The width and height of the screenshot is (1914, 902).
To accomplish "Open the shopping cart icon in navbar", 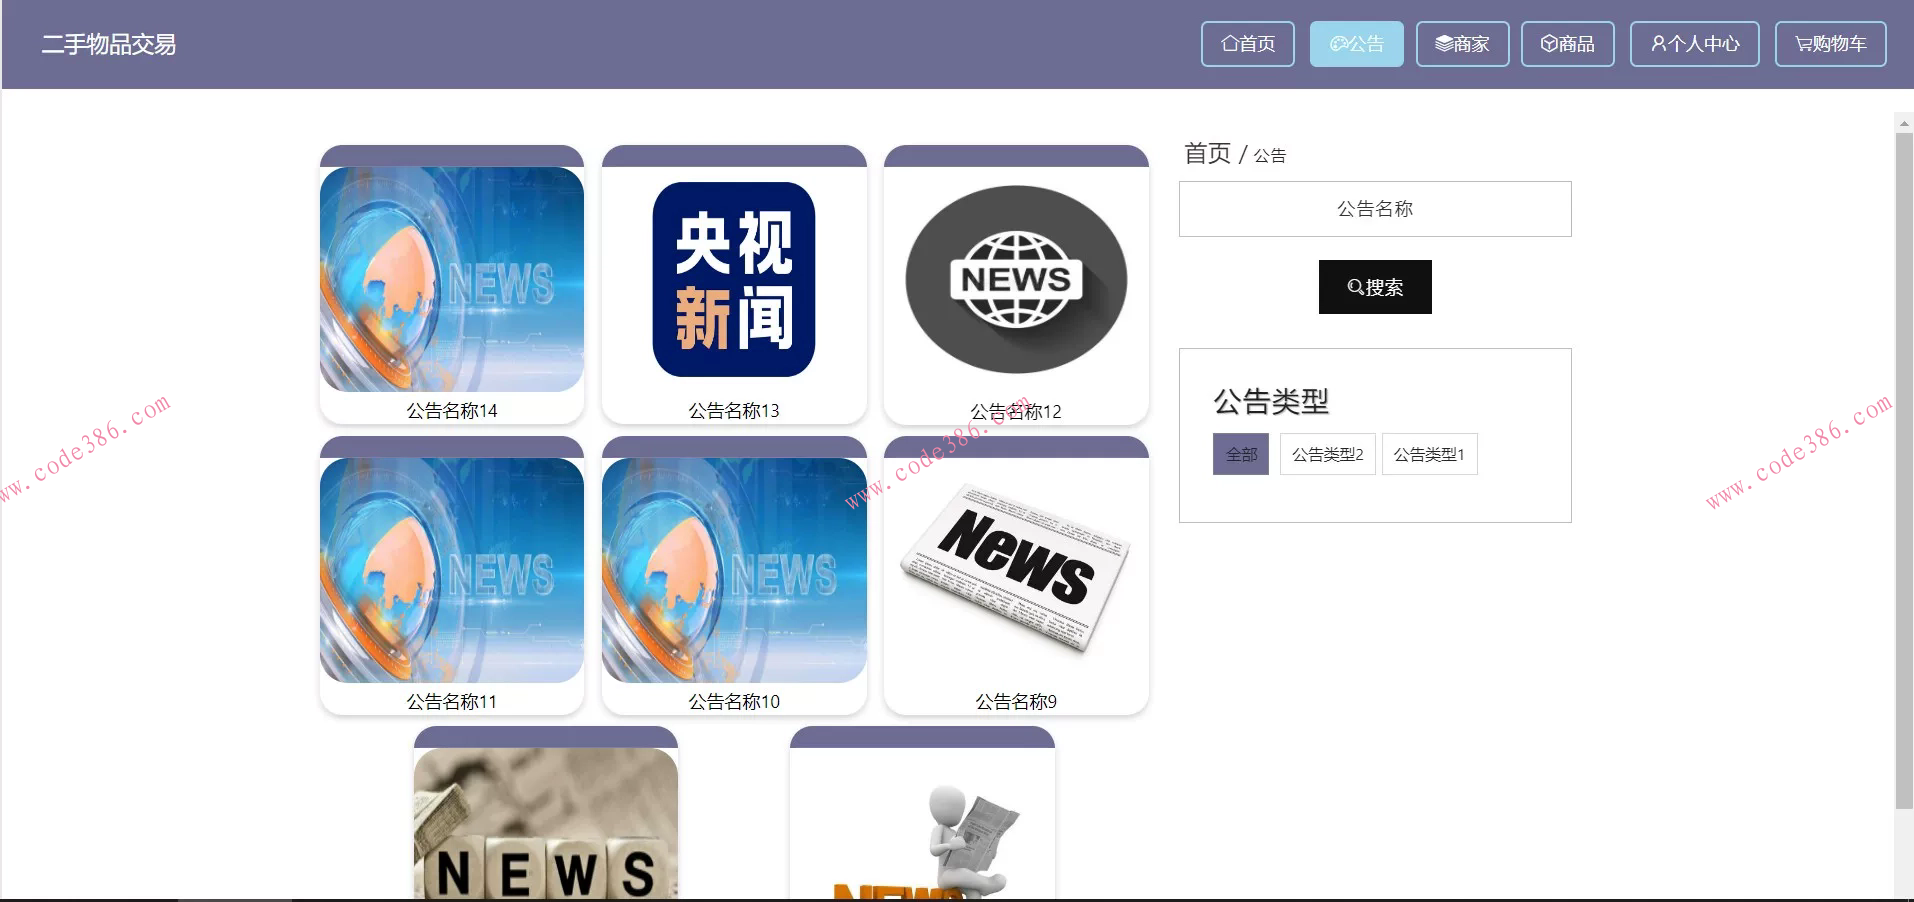I will [1801, 43].
